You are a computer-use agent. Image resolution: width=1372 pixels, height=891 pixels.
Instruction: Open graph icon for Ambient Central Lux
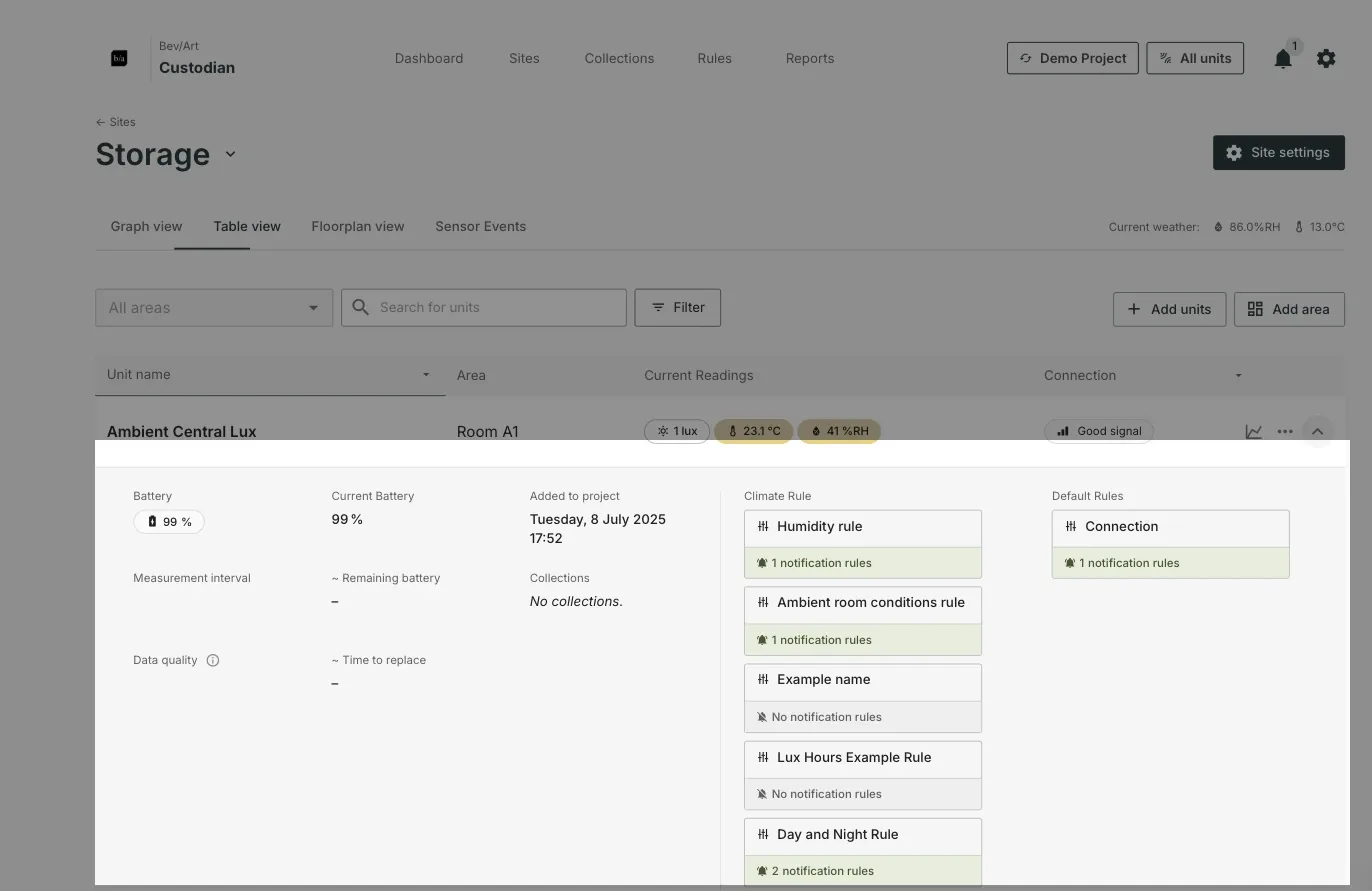click(1253, 432)
